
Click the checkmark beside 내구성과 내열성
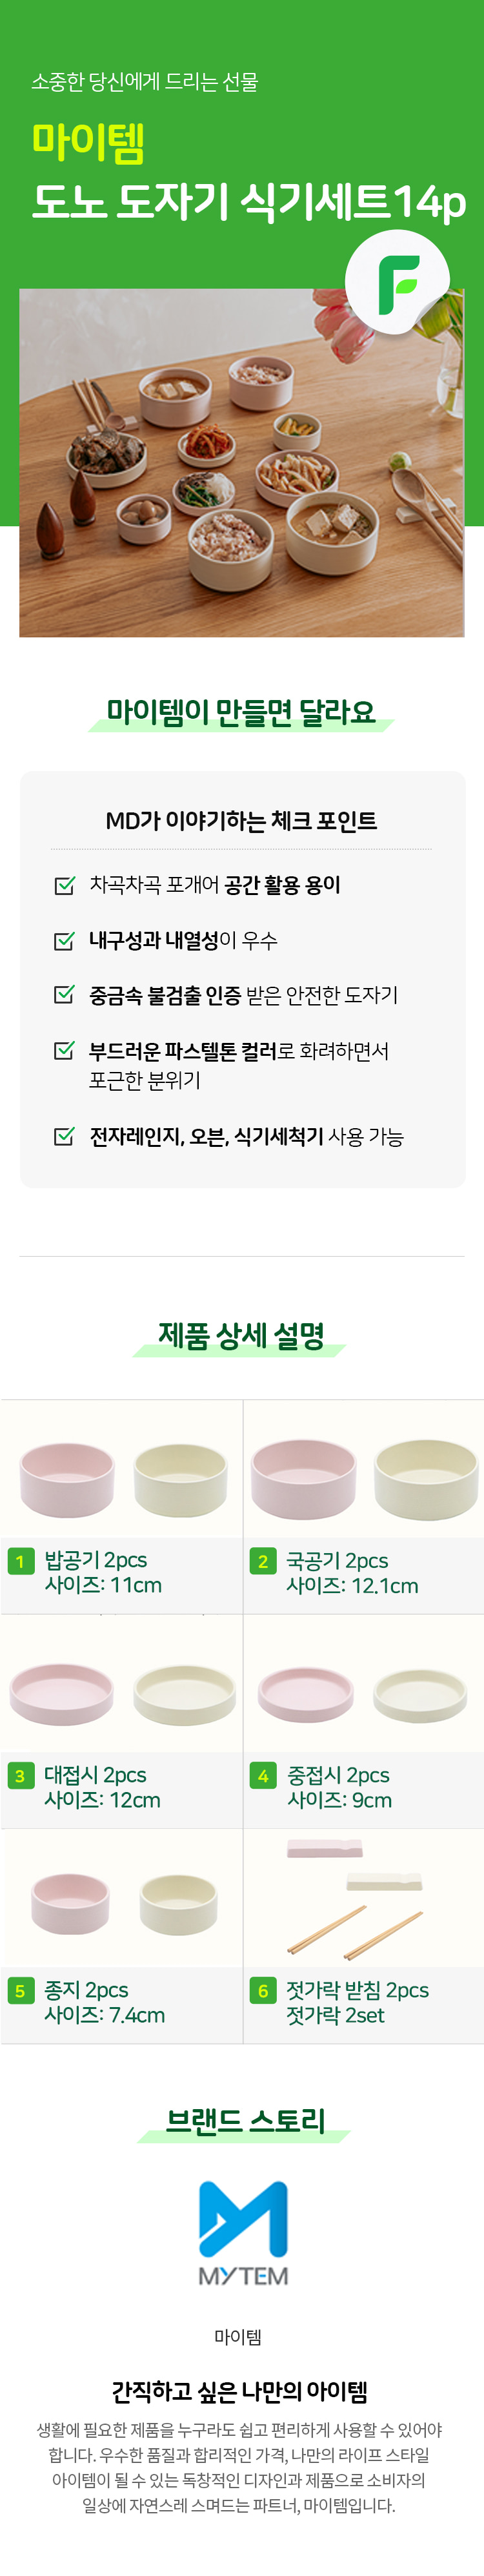coord(64,940)
